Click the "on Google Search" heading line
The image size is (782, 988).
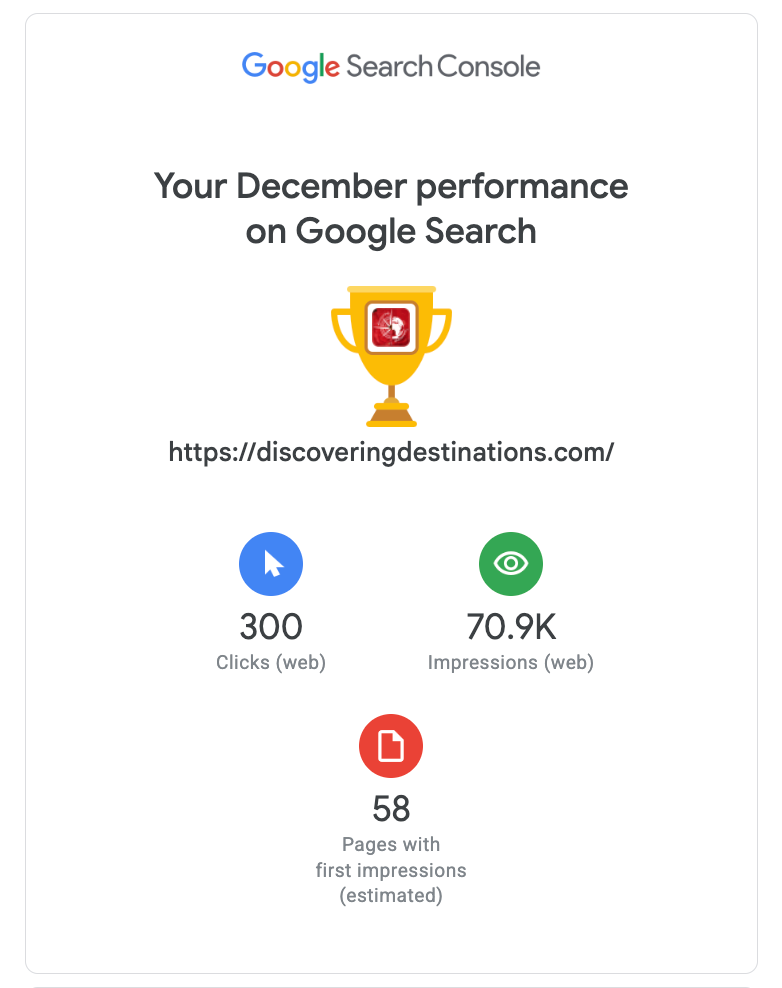(x=391, y=231)
